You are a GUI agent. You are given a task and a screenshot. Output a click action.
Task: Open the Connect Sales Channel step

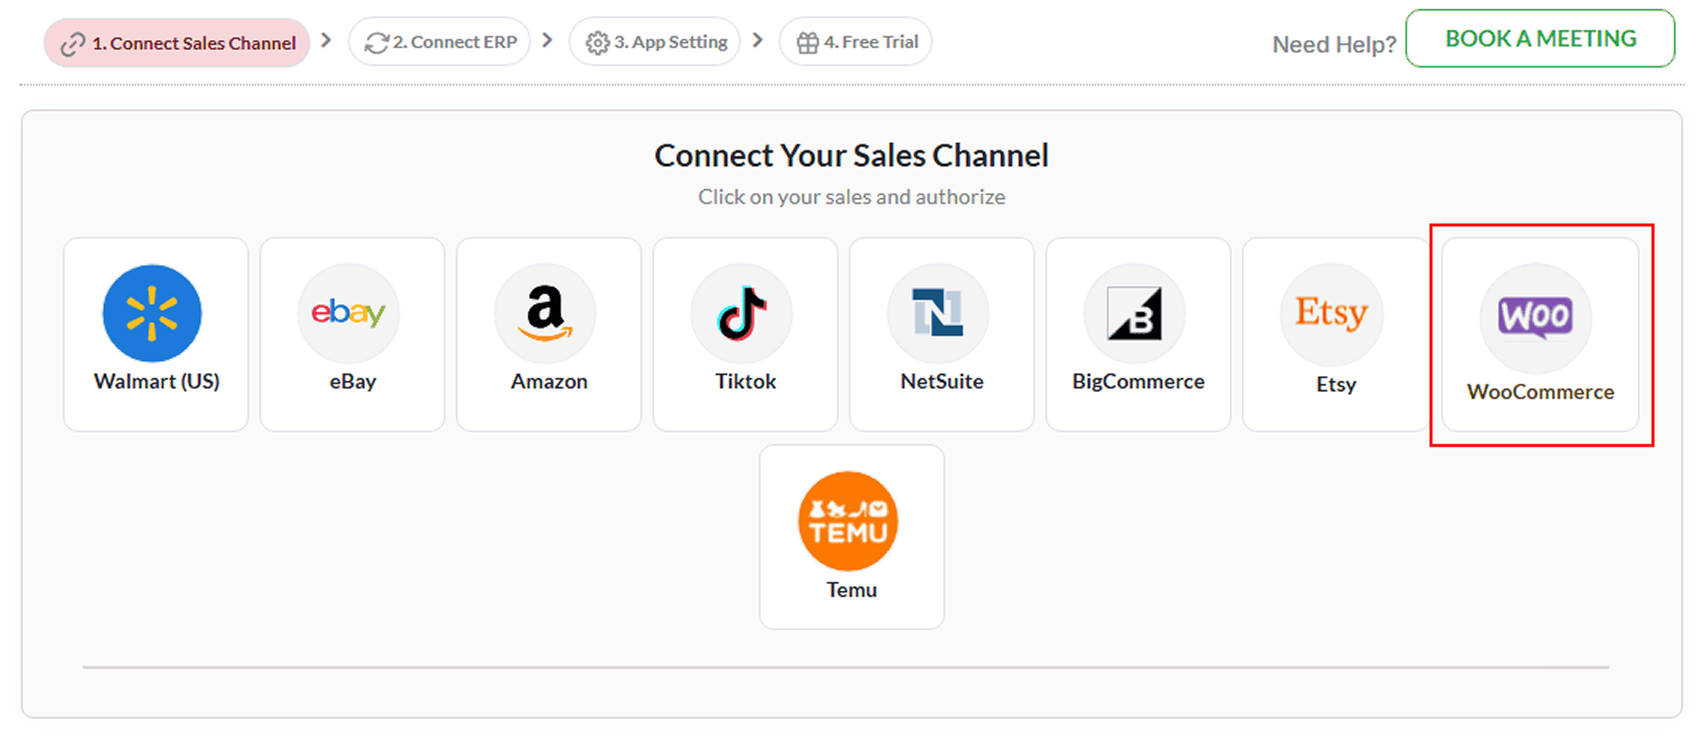tap(177, 43)
